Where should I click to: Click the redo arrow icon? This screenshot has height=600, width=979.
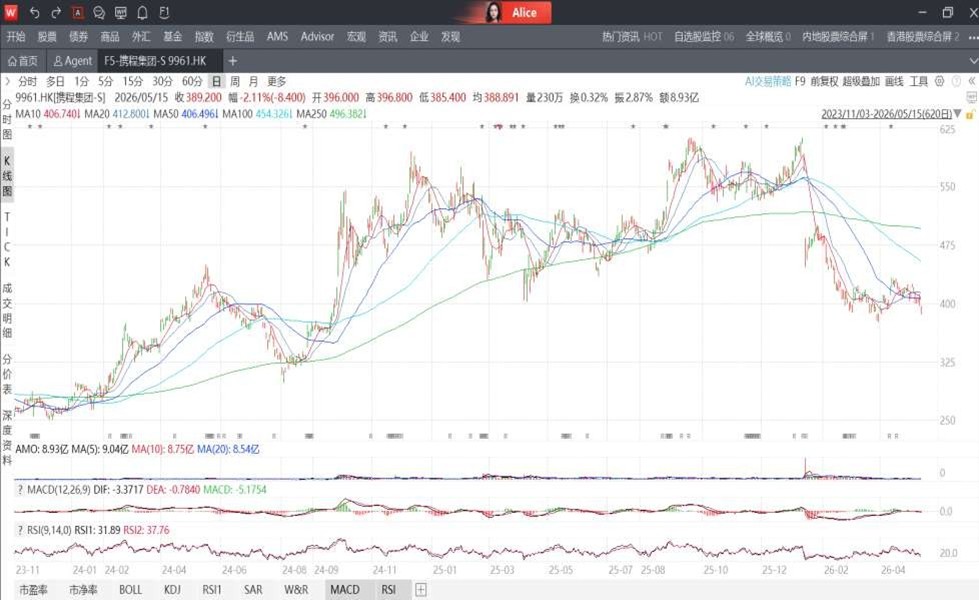pyautogui.click(x=56, y=12)
